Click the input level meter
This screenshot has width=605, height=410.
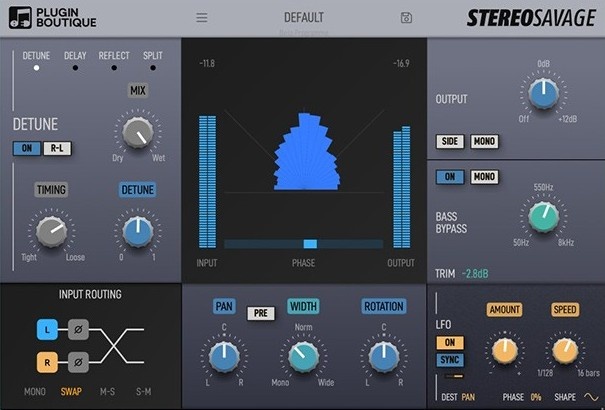207,181
